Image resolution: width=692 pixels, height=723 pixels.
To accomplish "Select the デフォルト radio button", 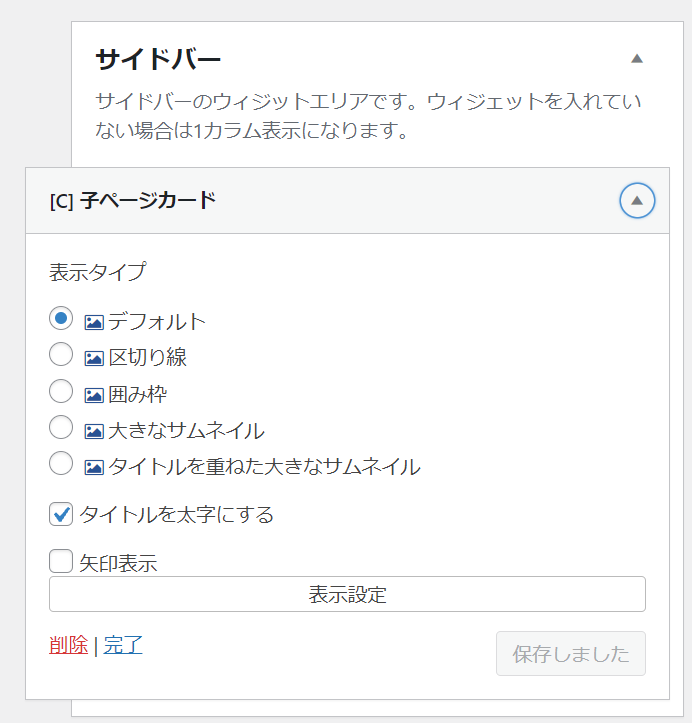I will point(61,318).
